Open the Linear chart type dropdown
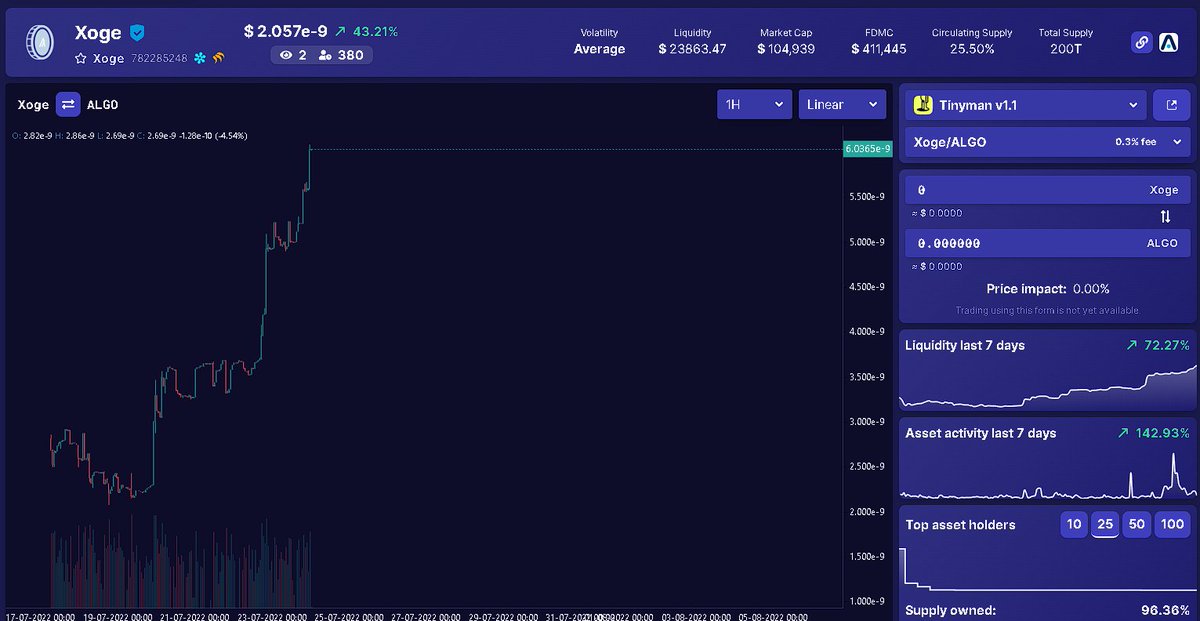Screen dimensions: 1200x621 click(842, 104)
